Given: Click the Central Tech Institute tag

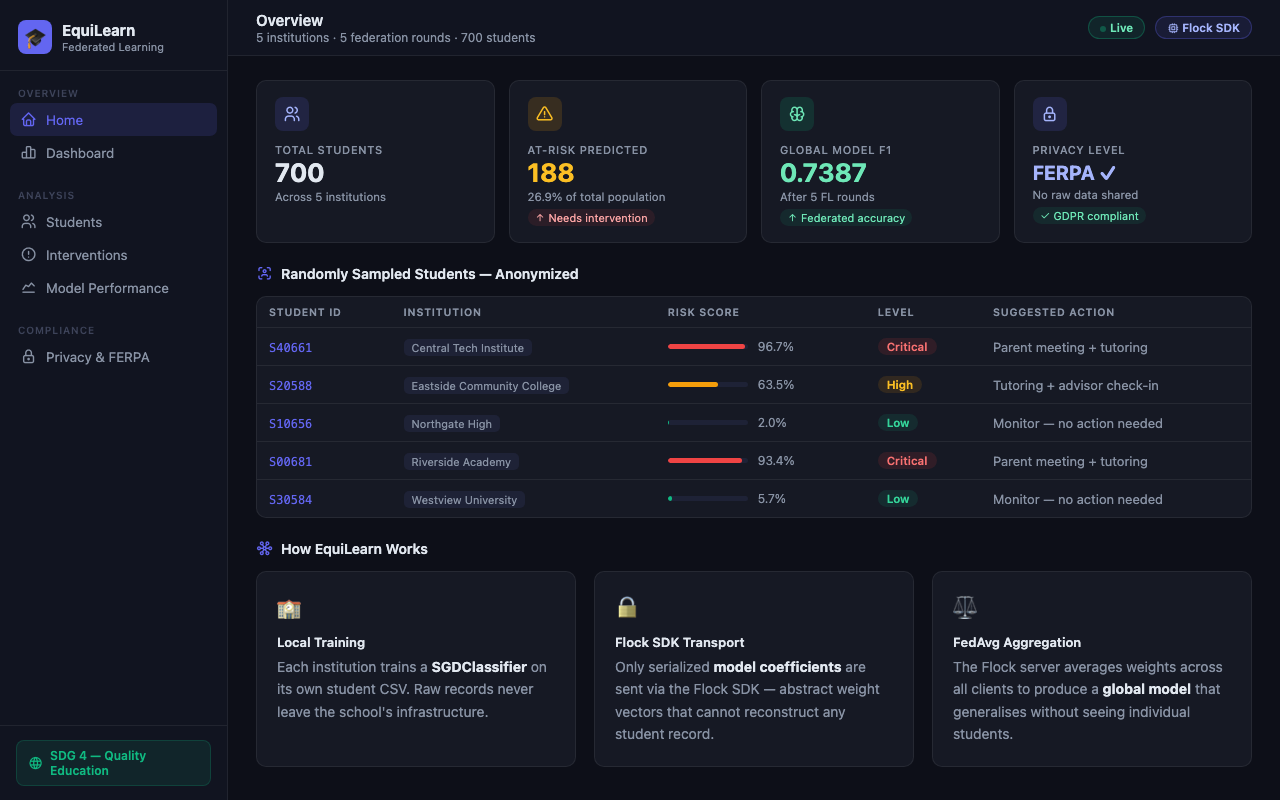Looking at the screenshot, I should [467, 348].
